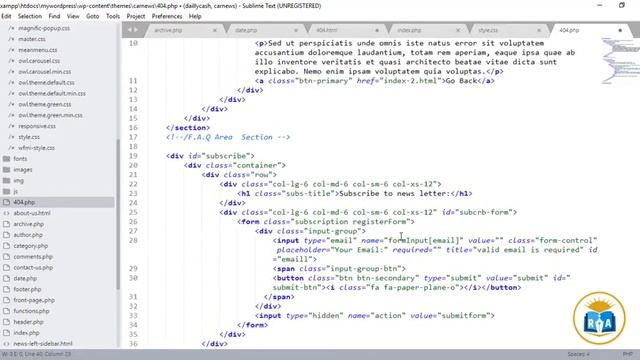Image resolution: width=640 pixels, height=360 pixels.
Task: Close the style.css tab
Action: click(539, 30)
